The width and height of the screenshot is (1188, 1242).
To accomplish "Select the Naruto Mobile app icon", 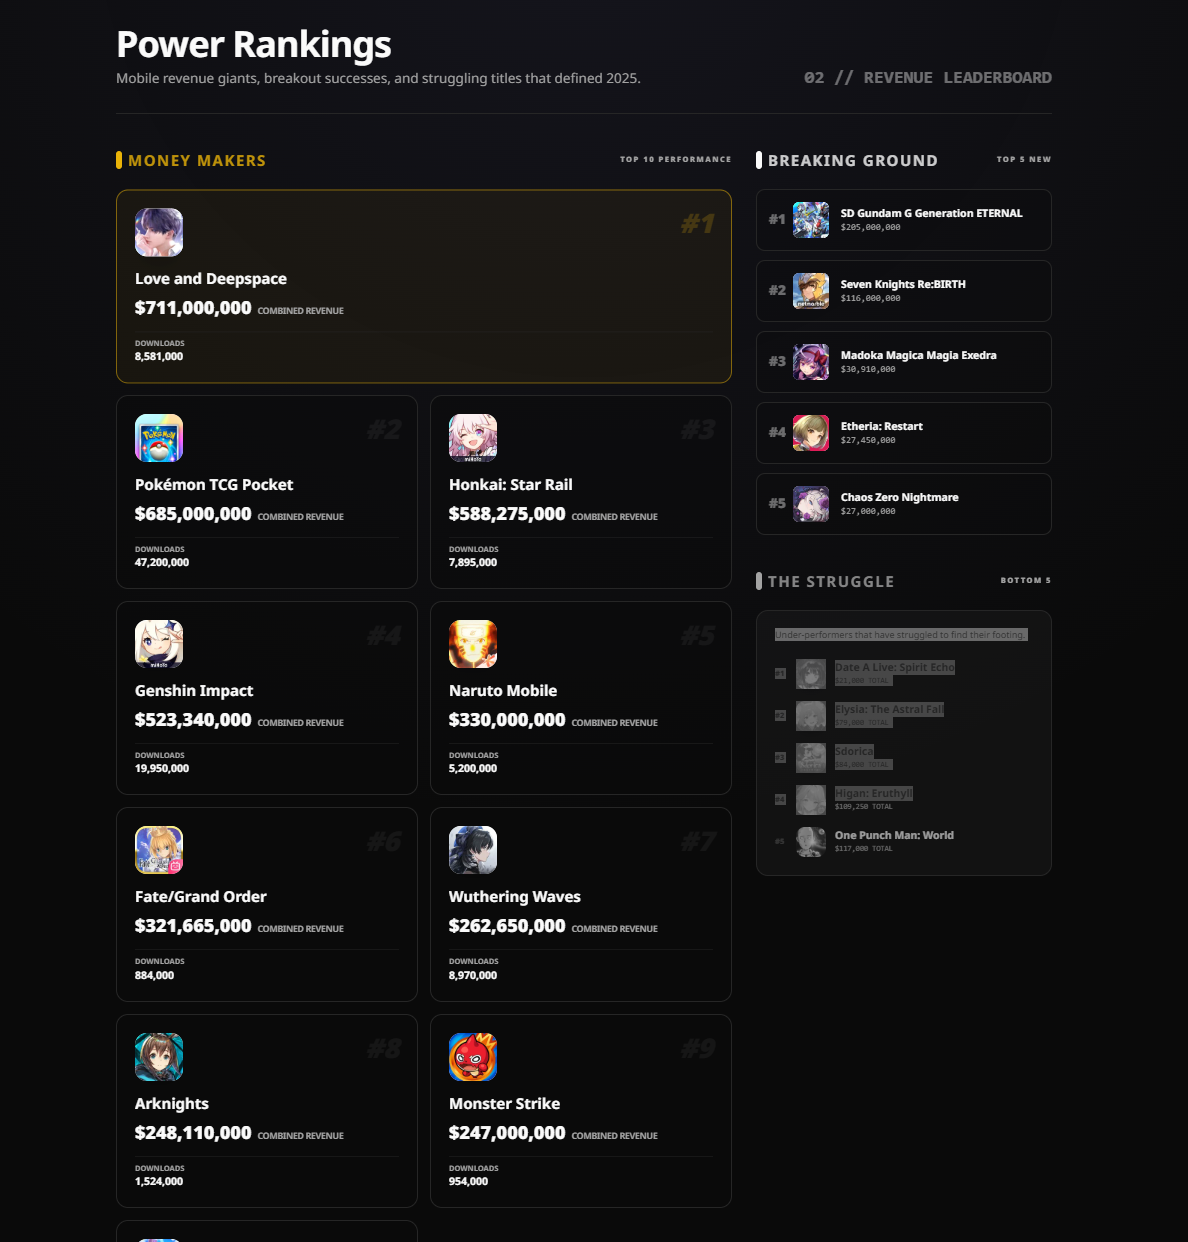I will point(473,644).
